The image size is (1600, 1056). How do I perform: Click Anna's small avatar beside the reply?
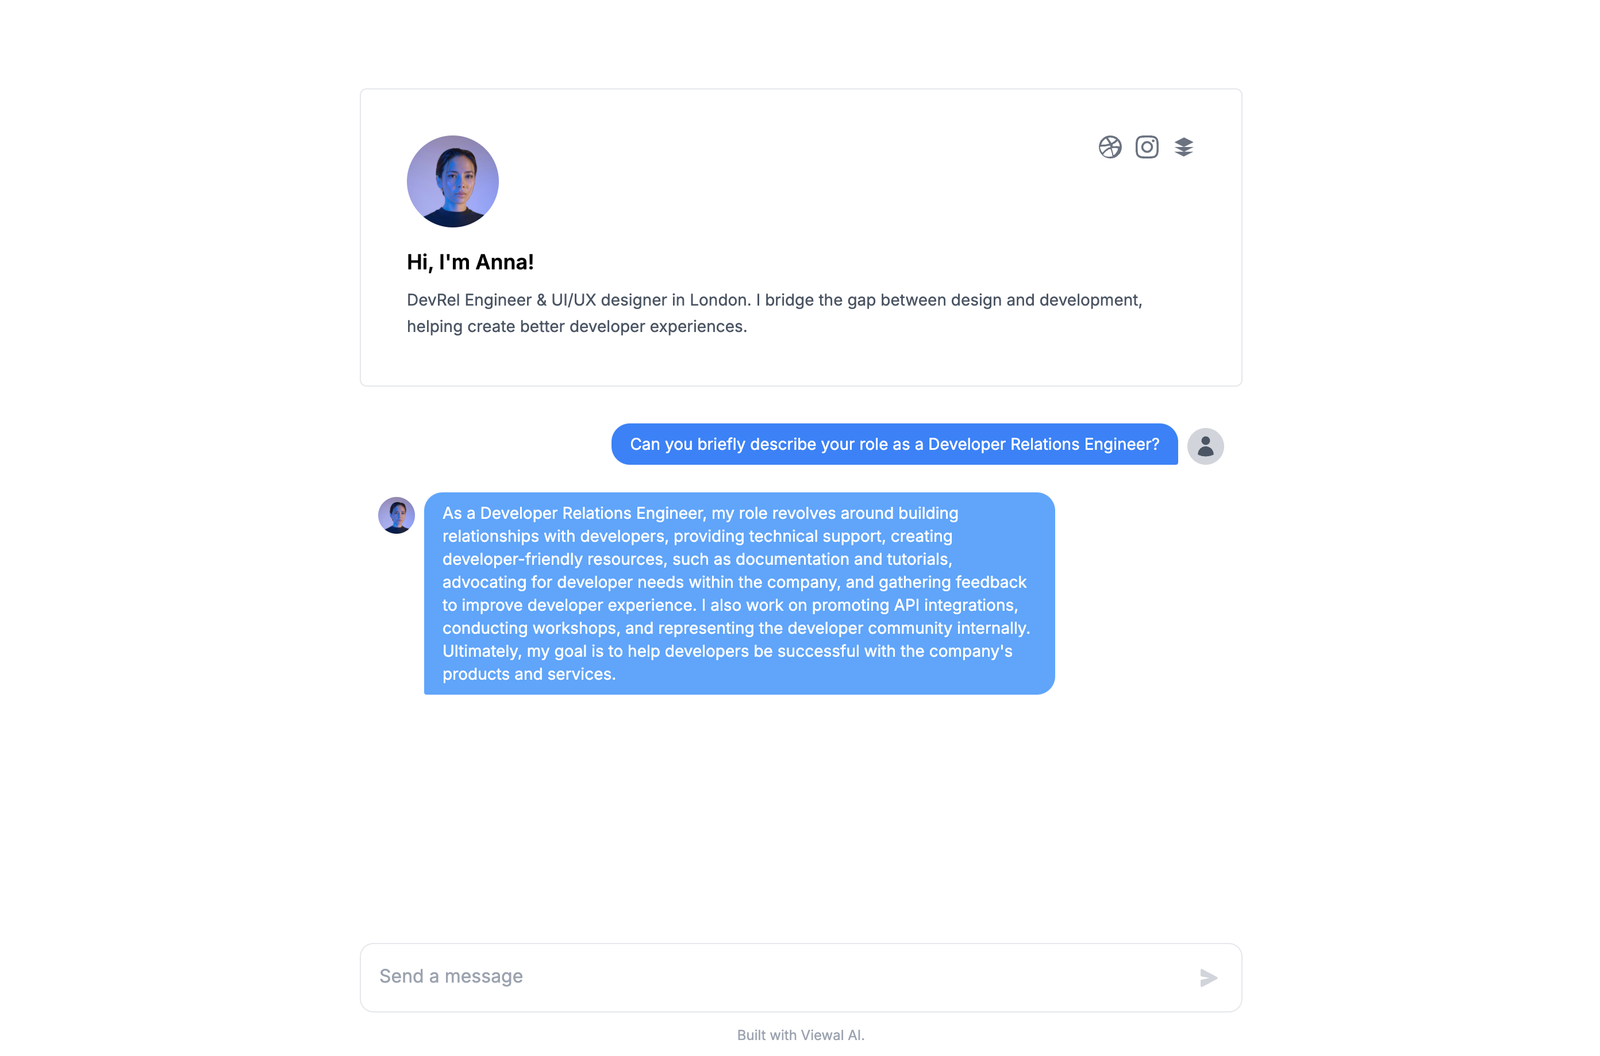coord(396,515)
